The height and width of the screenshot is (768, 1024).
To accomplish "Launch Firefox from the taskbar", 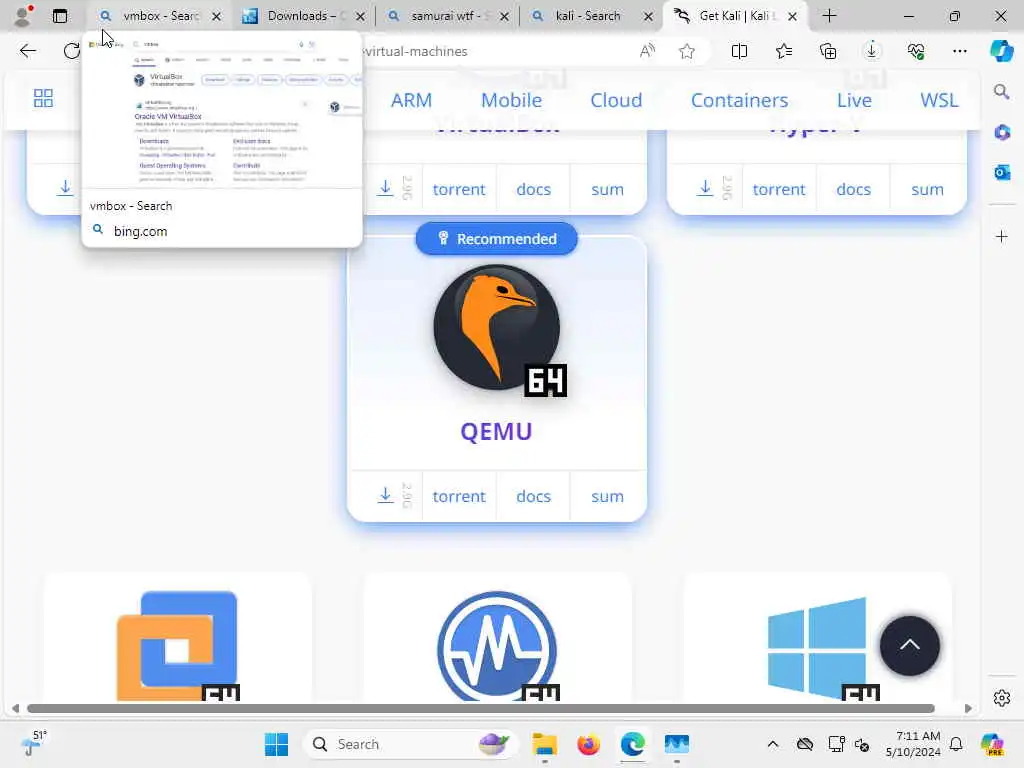I will coord(588,744).
